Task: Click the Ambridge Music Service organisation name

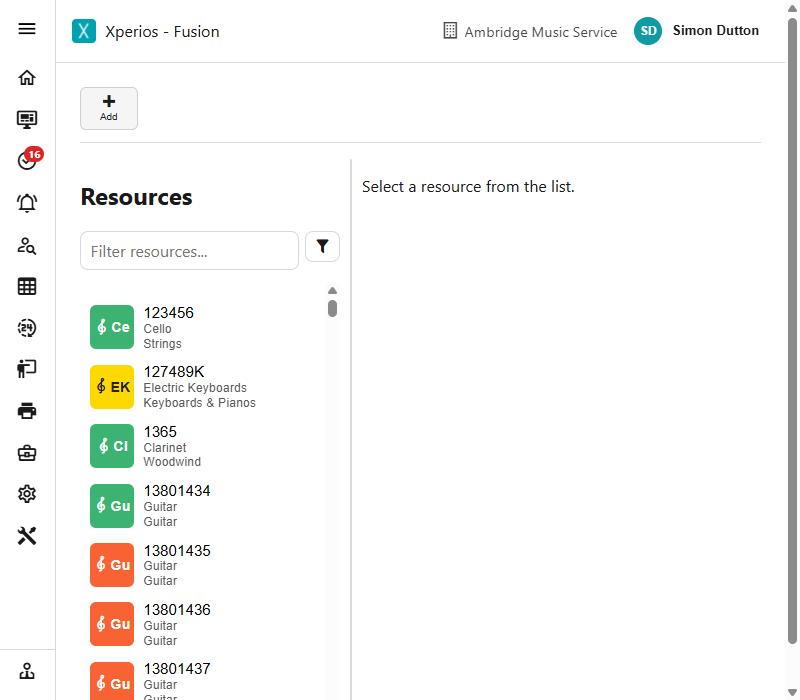Action: click(x=540, y=32)
